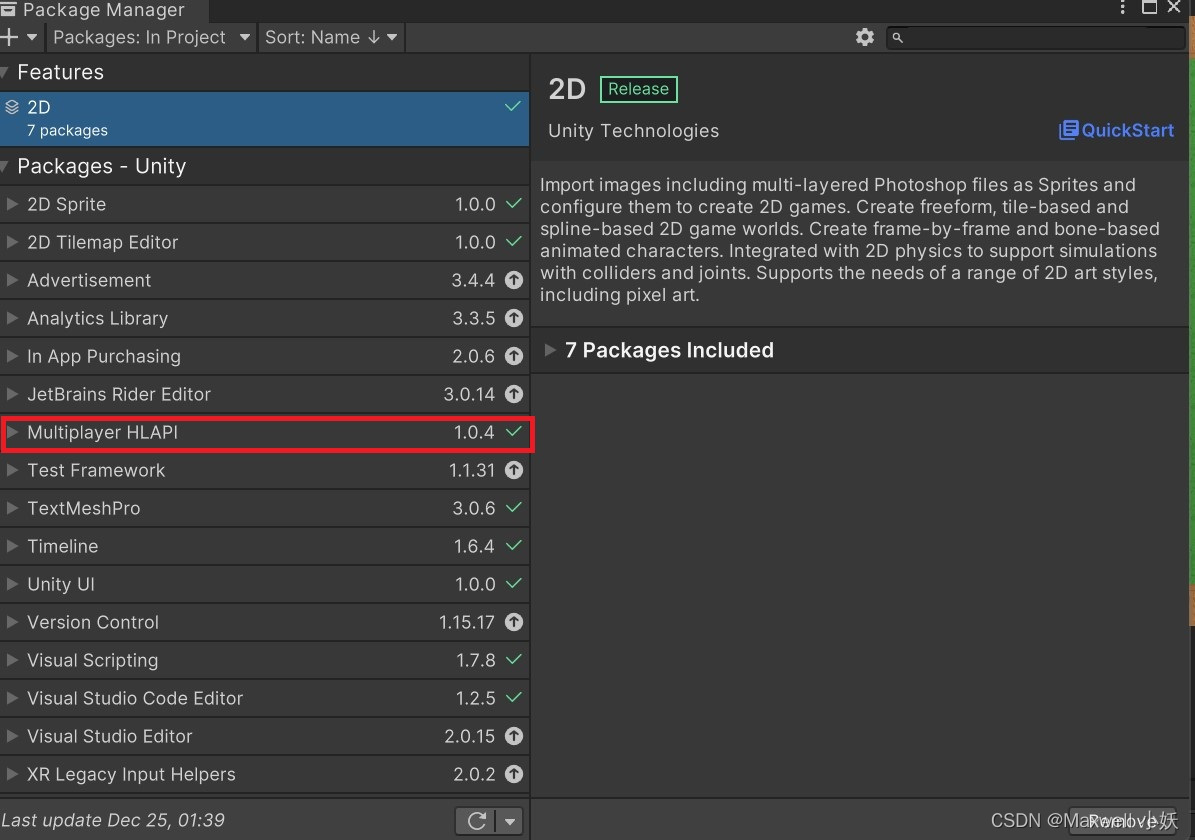Viewport: 1195px width, 840px height.
Task: Select the Package Manager tab
Action: click(x=103, y=10)
